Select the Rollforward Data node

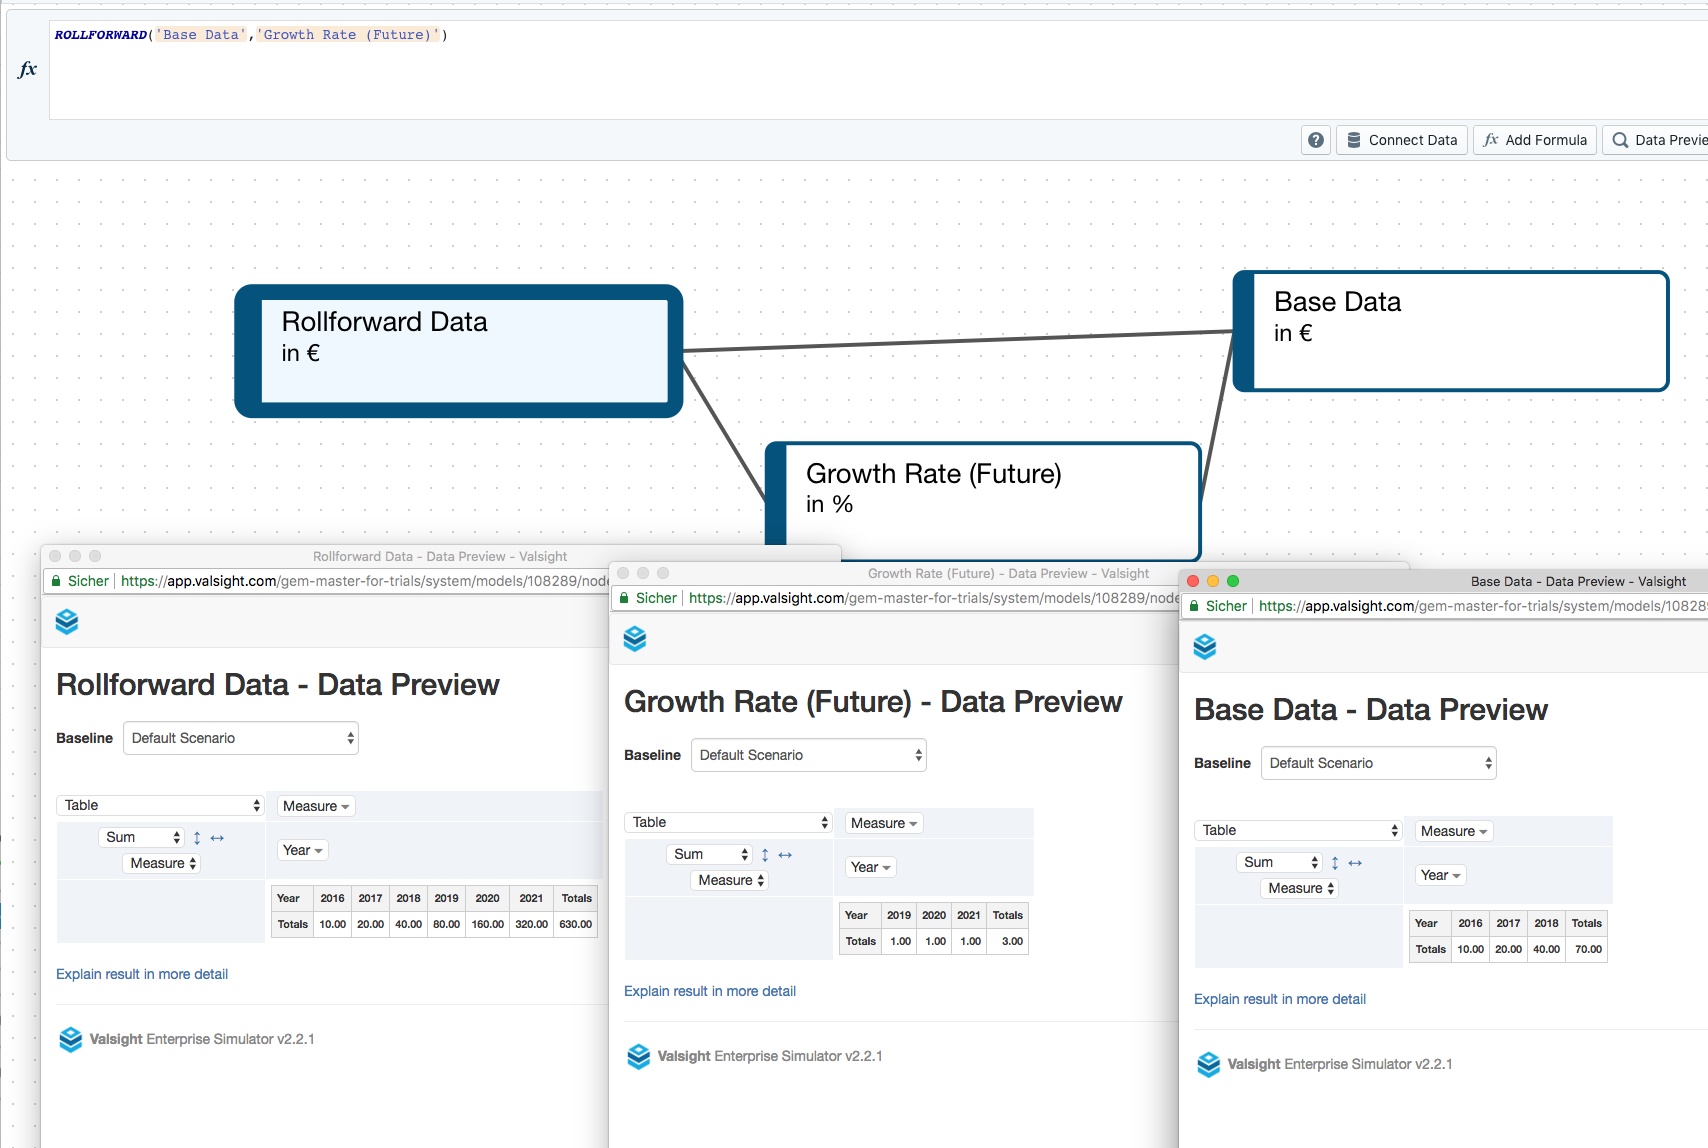(459, 351)
